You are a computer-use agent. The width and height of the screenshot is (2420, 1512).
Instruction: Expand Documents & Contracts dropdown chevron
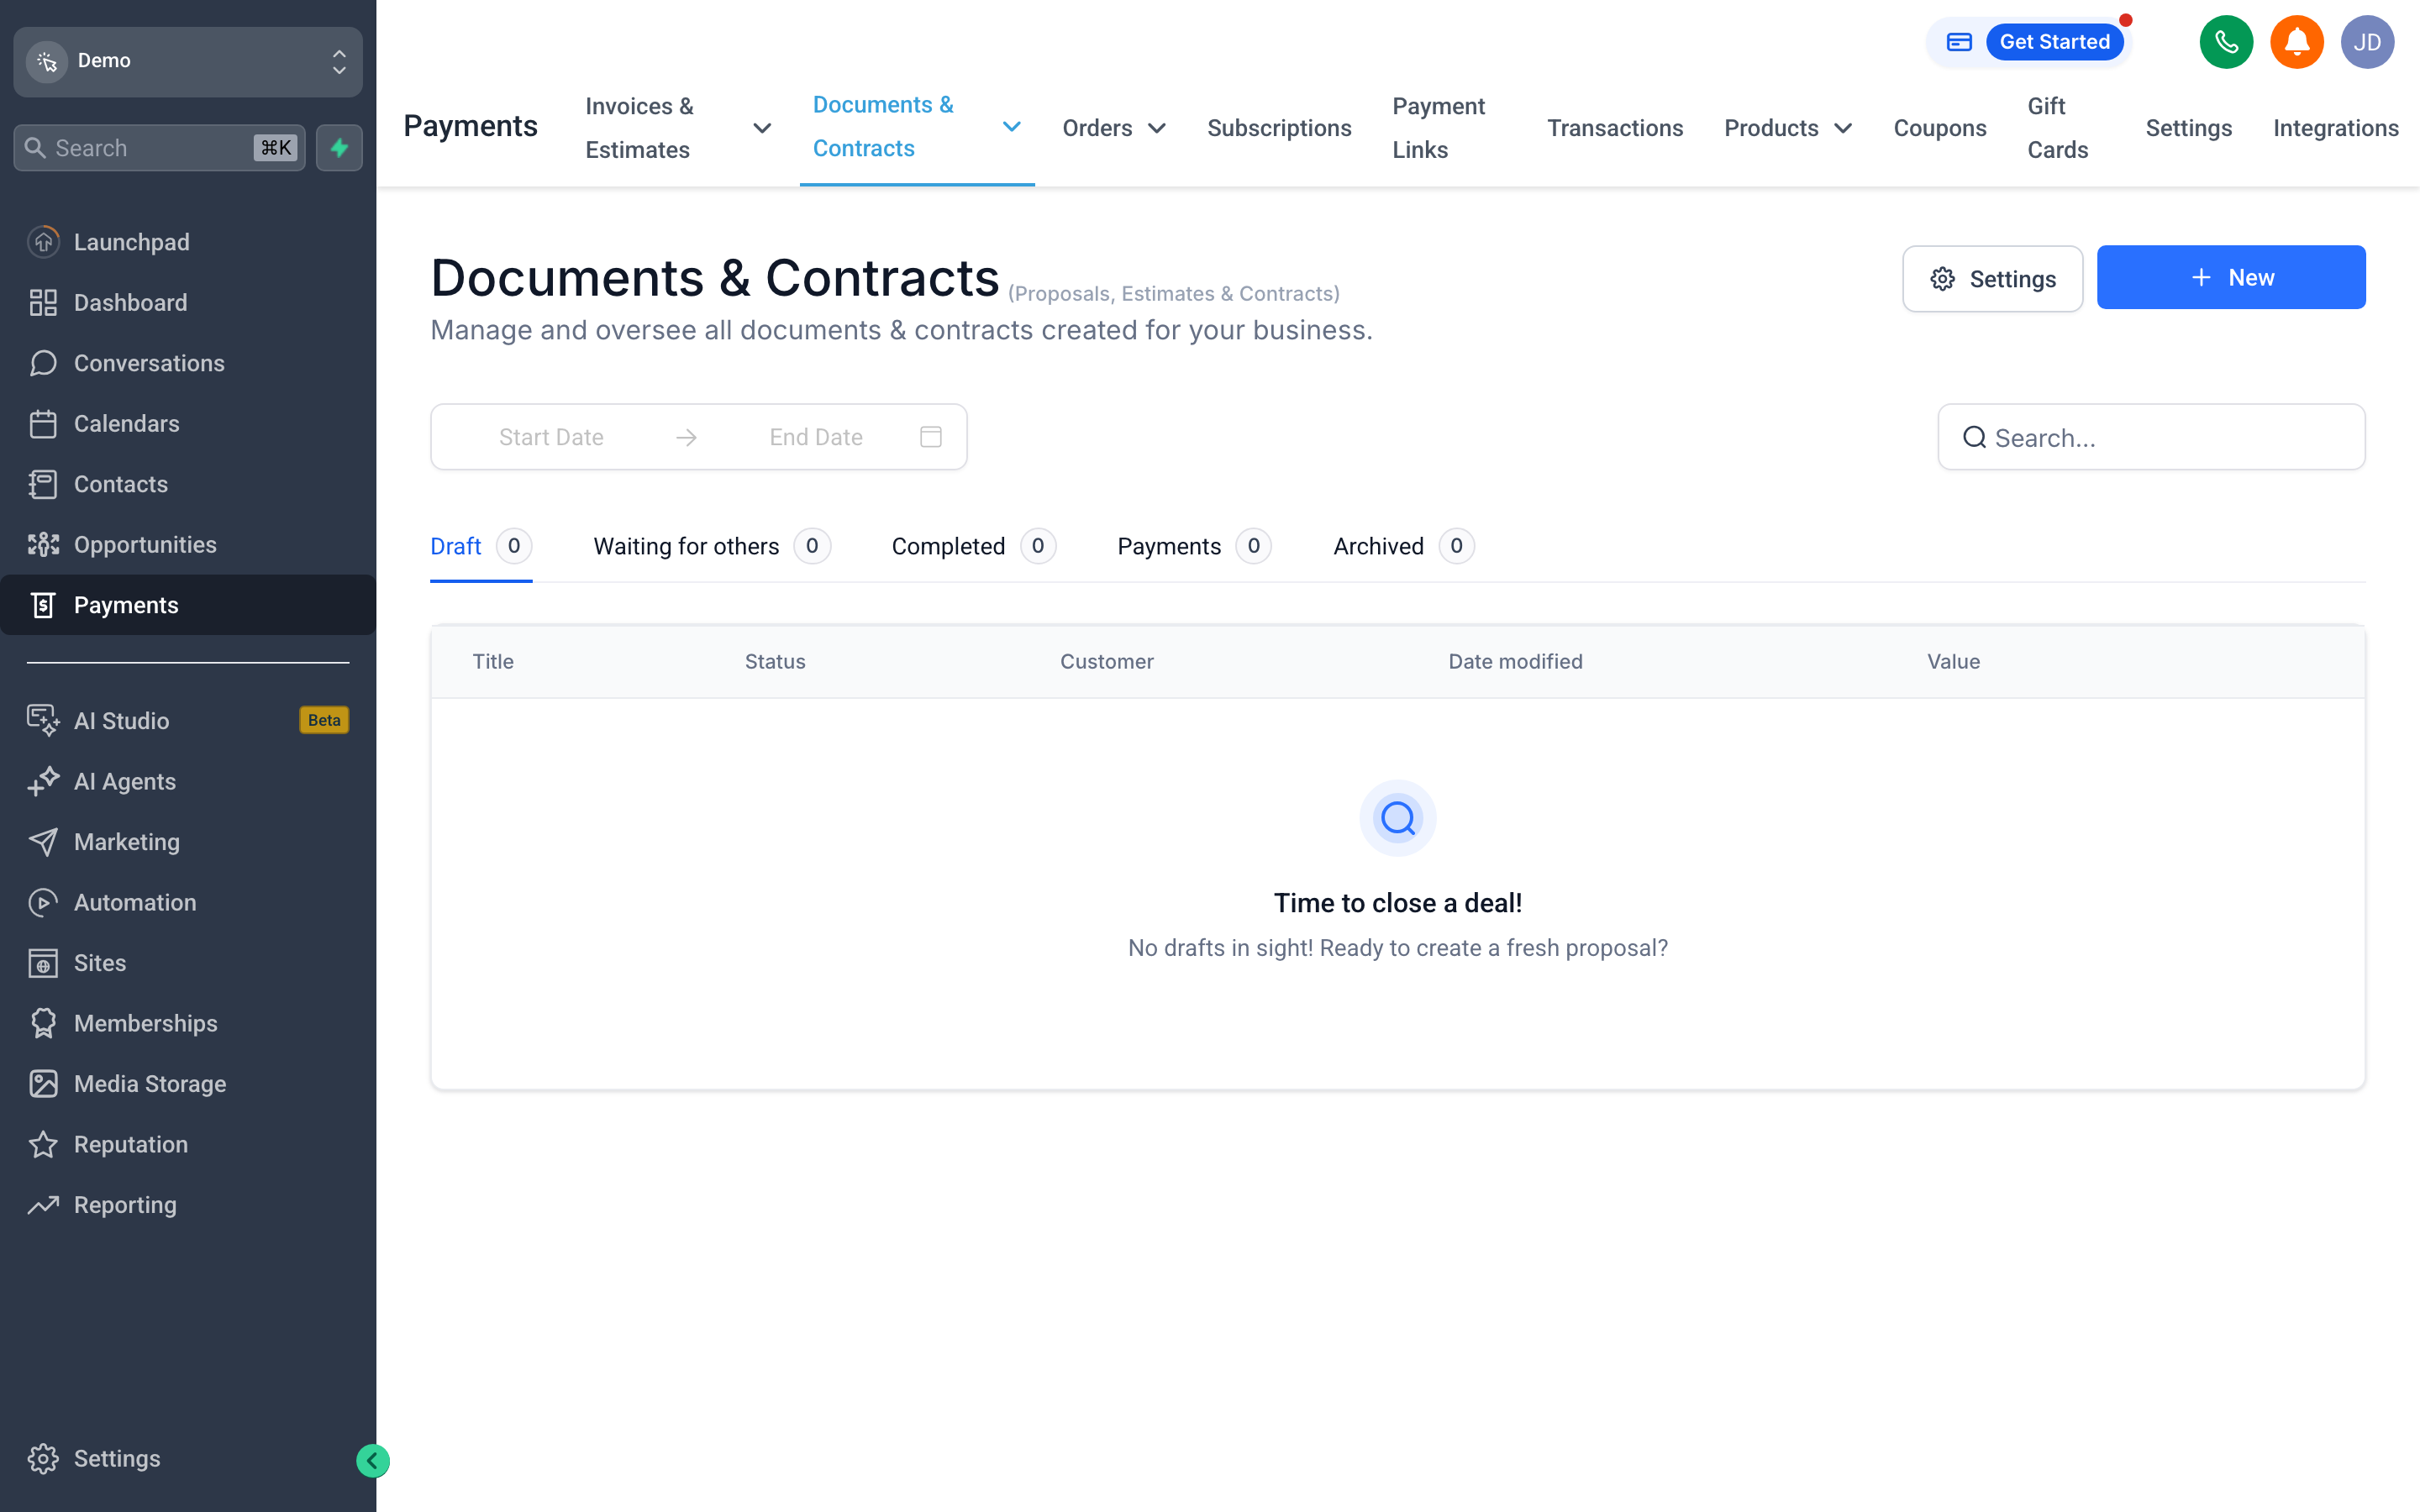pyautogui.click(x=1011, y=126)
